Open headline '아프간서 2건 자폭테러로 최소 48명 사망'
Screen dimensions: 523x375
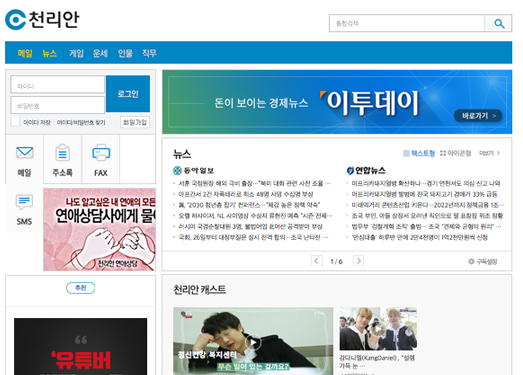[246, 194]
